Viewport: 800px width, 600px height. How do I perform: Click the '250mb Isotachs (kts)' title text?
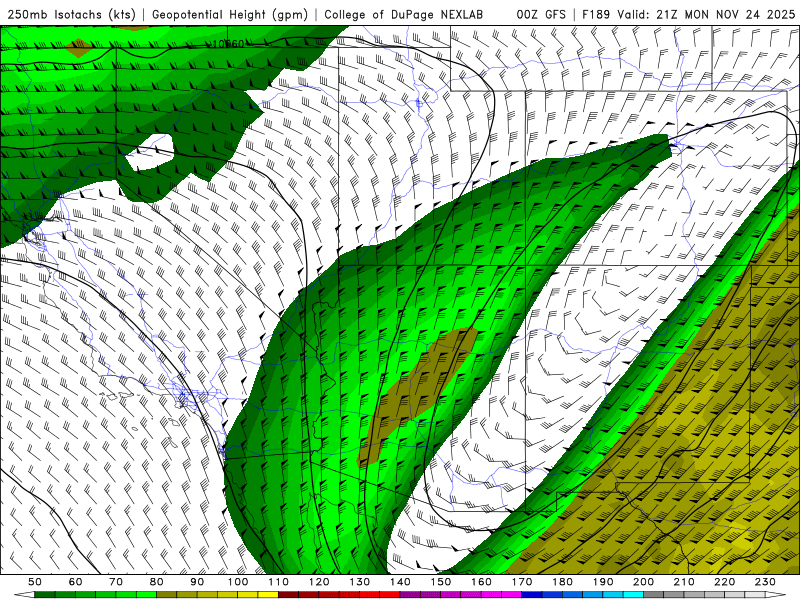72,15
